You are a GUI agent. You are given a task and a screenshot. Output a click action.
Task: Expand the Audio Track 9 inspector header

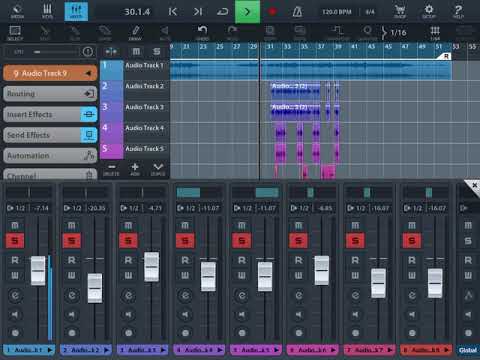pos(50,73)
